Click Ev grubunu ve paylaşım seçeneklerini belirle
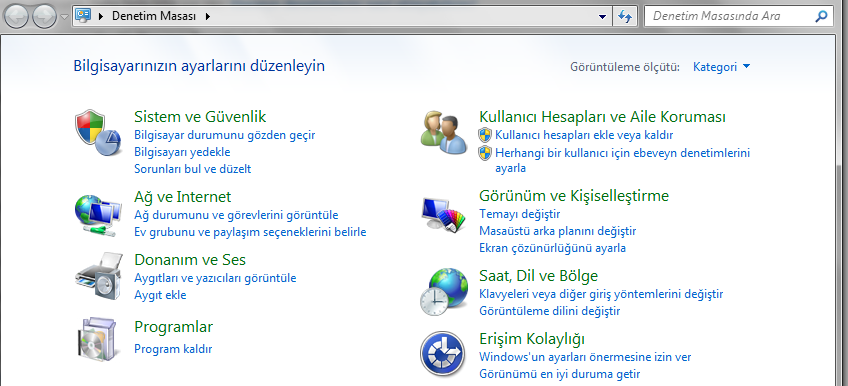The height and width of the screenshot is (386, 848). 250,232
